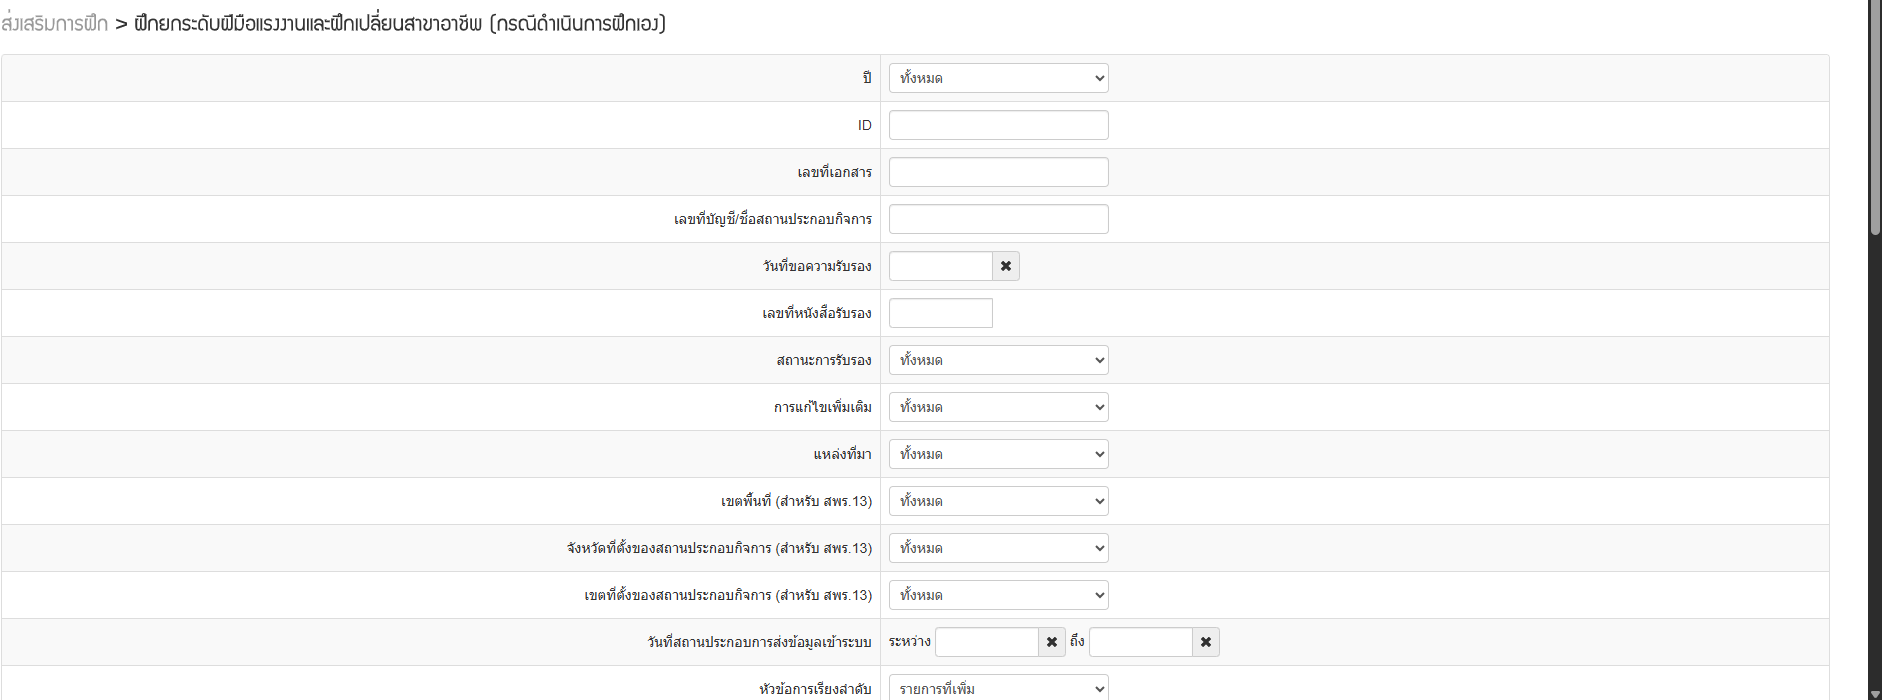Expand the หัวข้อการเรียงลำดับ dropdown
The height and width of the screenshot is (700, 1882).
pyautogui.click(x=998, y=688)
